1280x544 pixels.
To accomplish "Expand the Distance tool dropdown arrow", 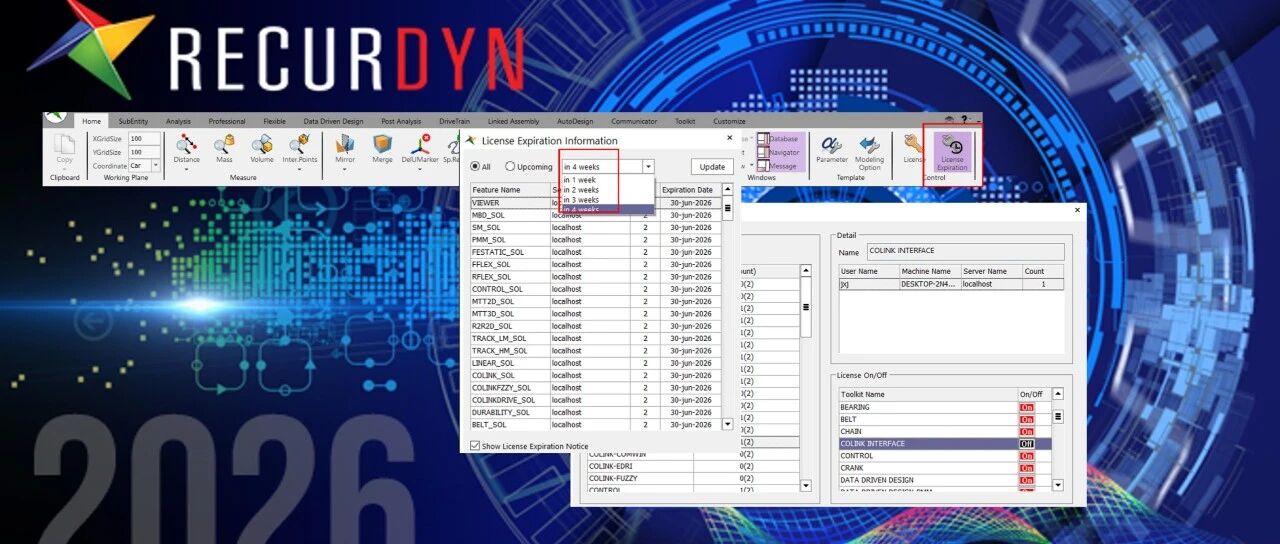I will 186,170.
